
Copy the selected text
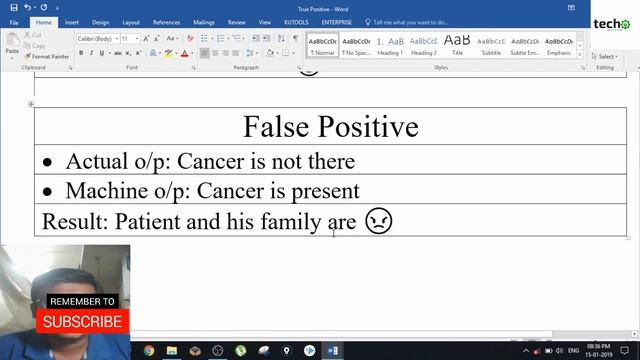[x=34, y=46]
